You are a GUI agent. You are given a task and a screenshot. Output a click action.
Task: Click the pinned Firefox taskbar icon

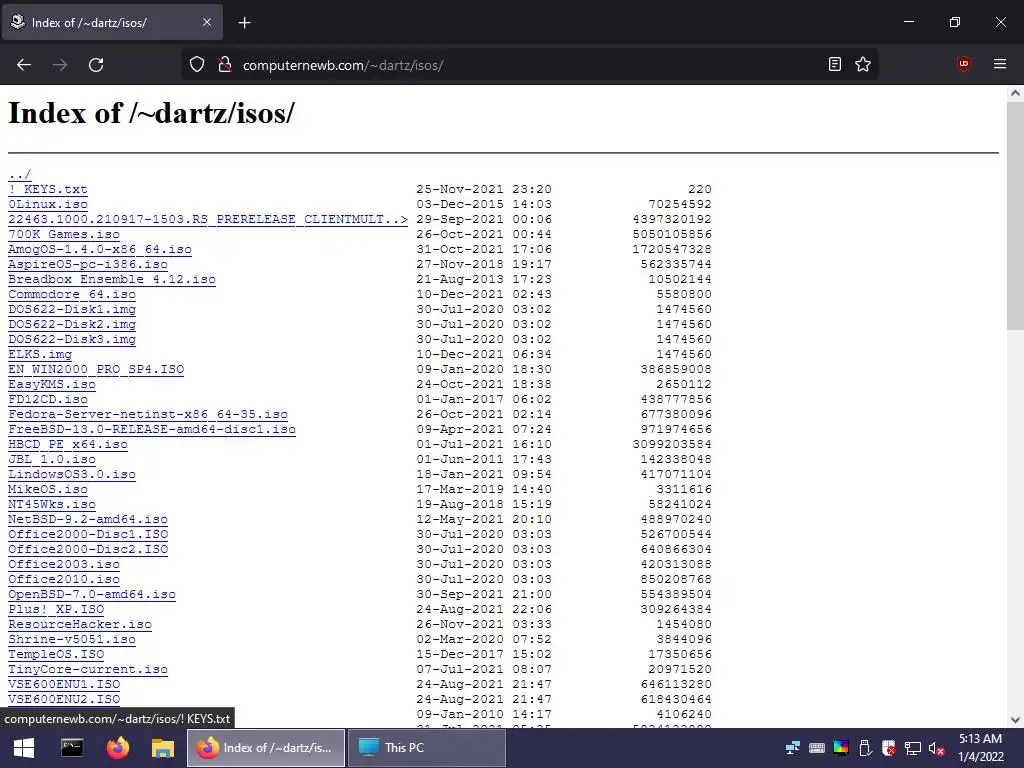pos(118,748)
